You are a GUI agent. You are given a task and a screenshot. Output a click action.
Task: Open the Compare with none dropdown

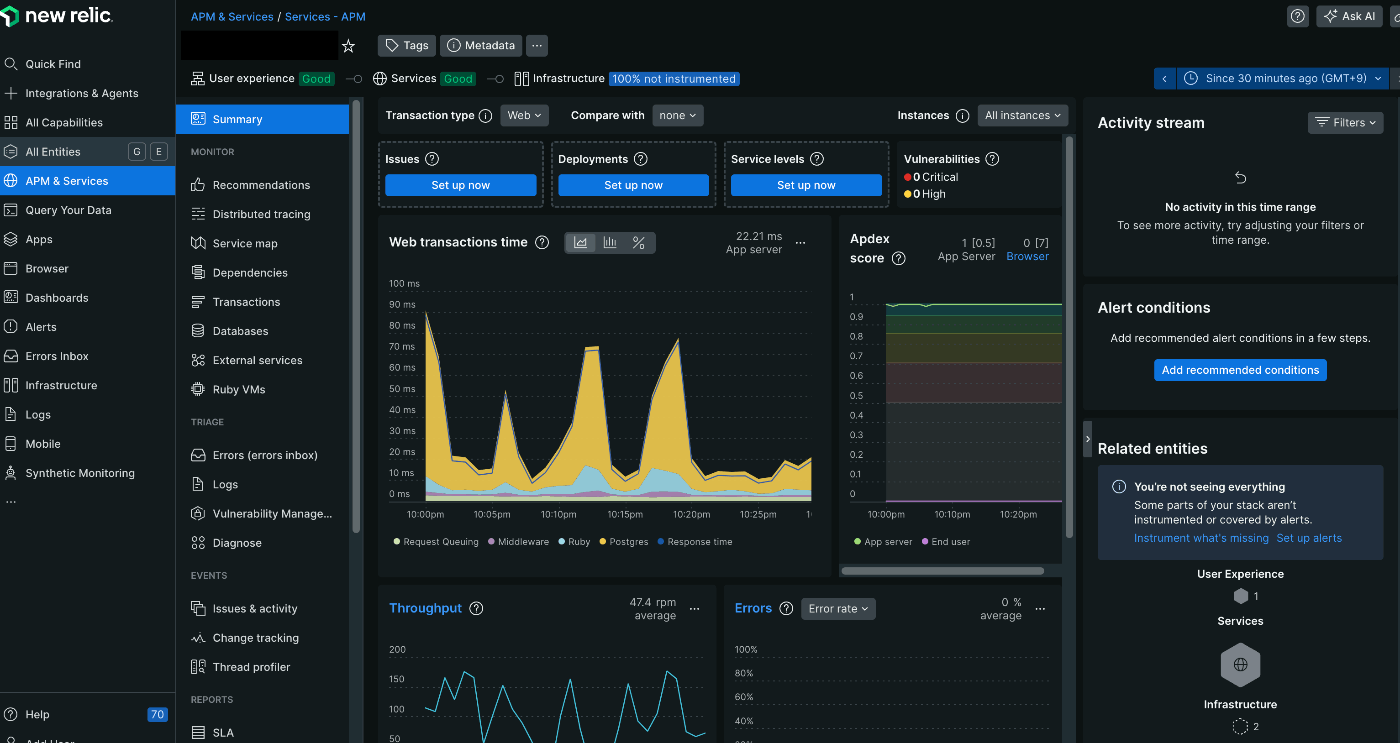point(678,116)
